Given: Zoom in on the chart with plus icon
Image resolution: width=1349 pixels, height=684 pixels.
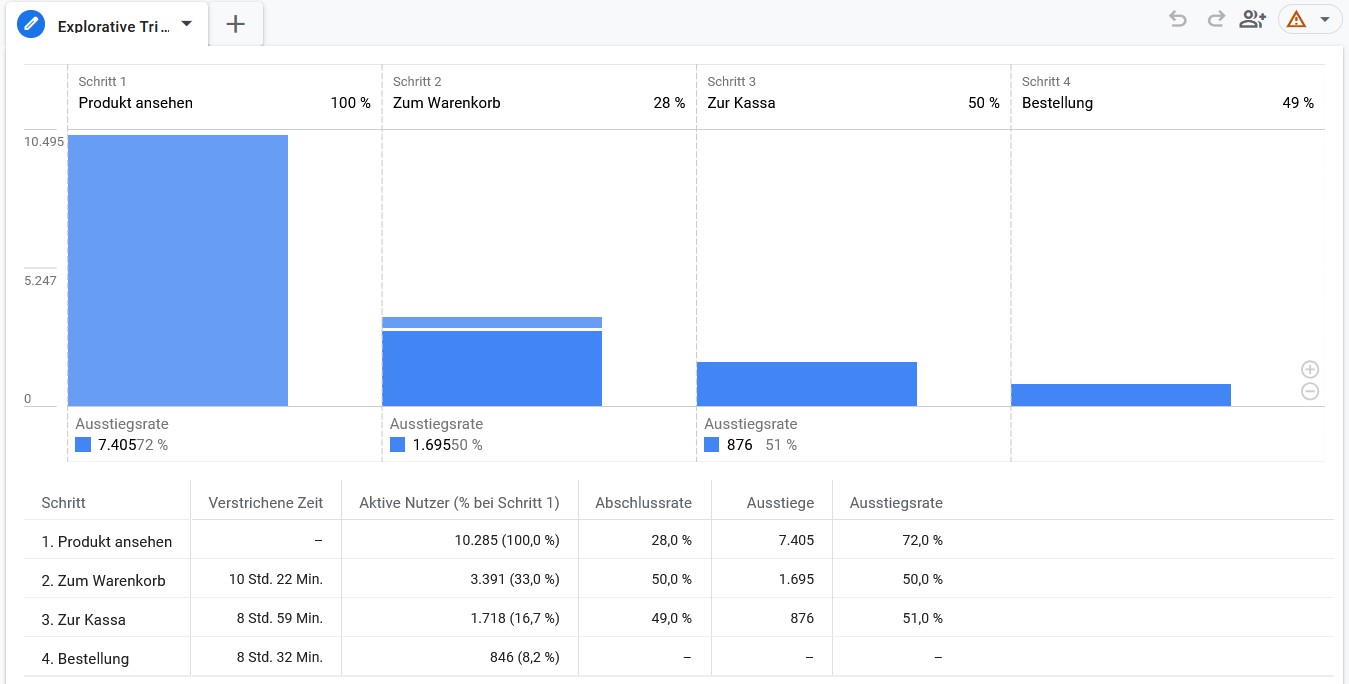Looking at the screenshot, I should pos(1310,369).
